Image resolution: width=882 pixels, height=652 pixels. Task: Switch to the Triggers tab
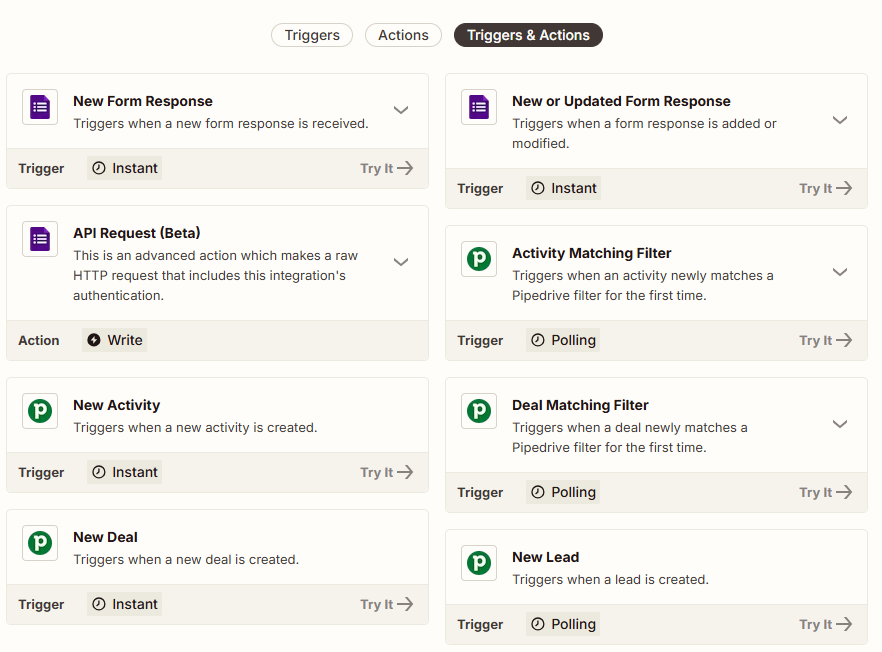311,35
